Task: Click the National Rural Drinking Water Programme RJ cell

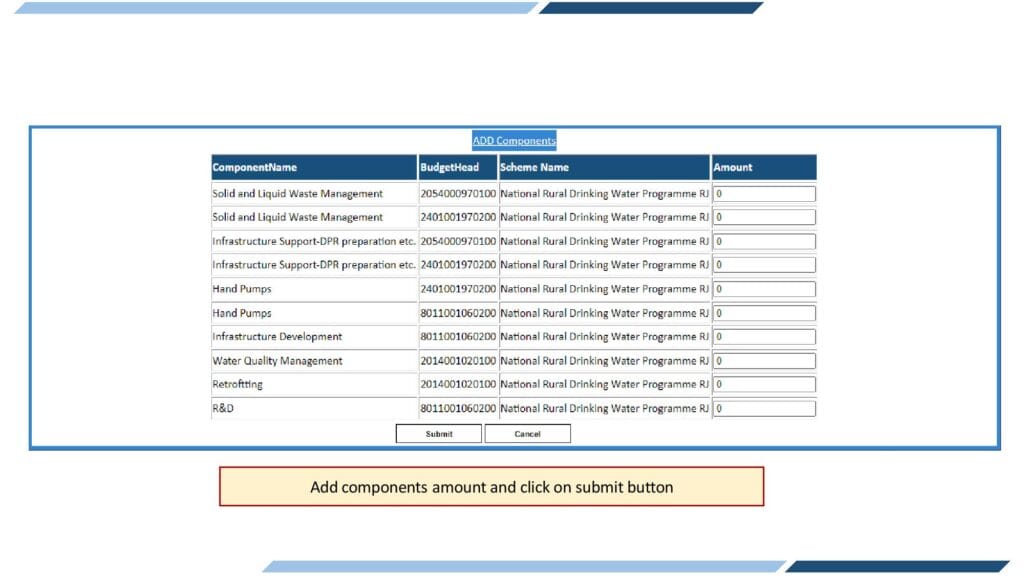Action: pyautogui.click(x=605, y=193)
